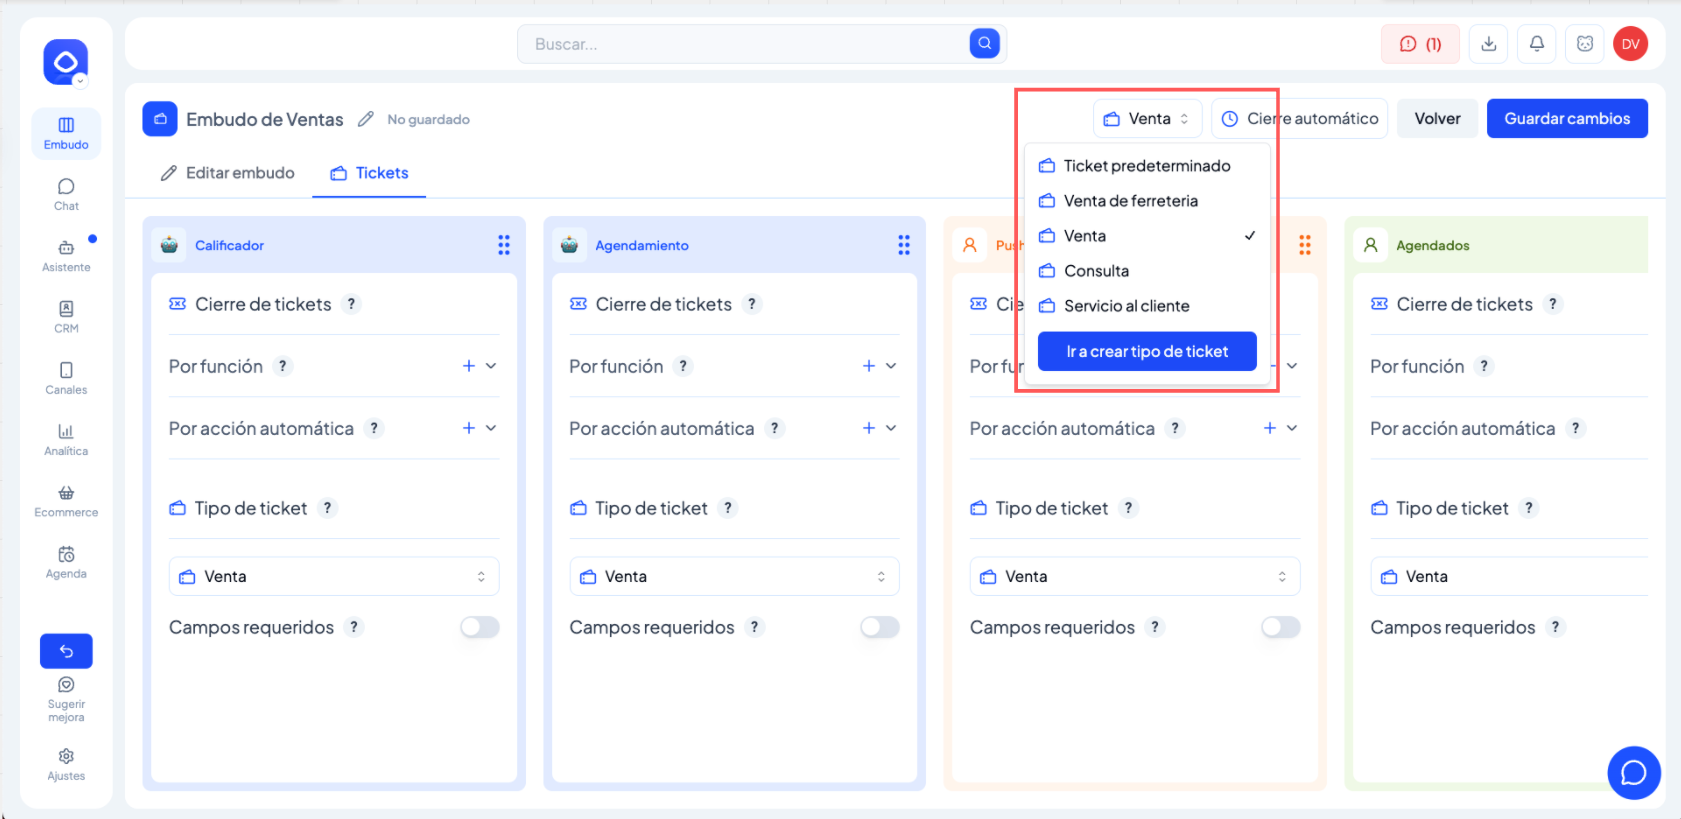Open the Venta selector in header
The width and height of the screenshot is (1681, 819).
1147,119
